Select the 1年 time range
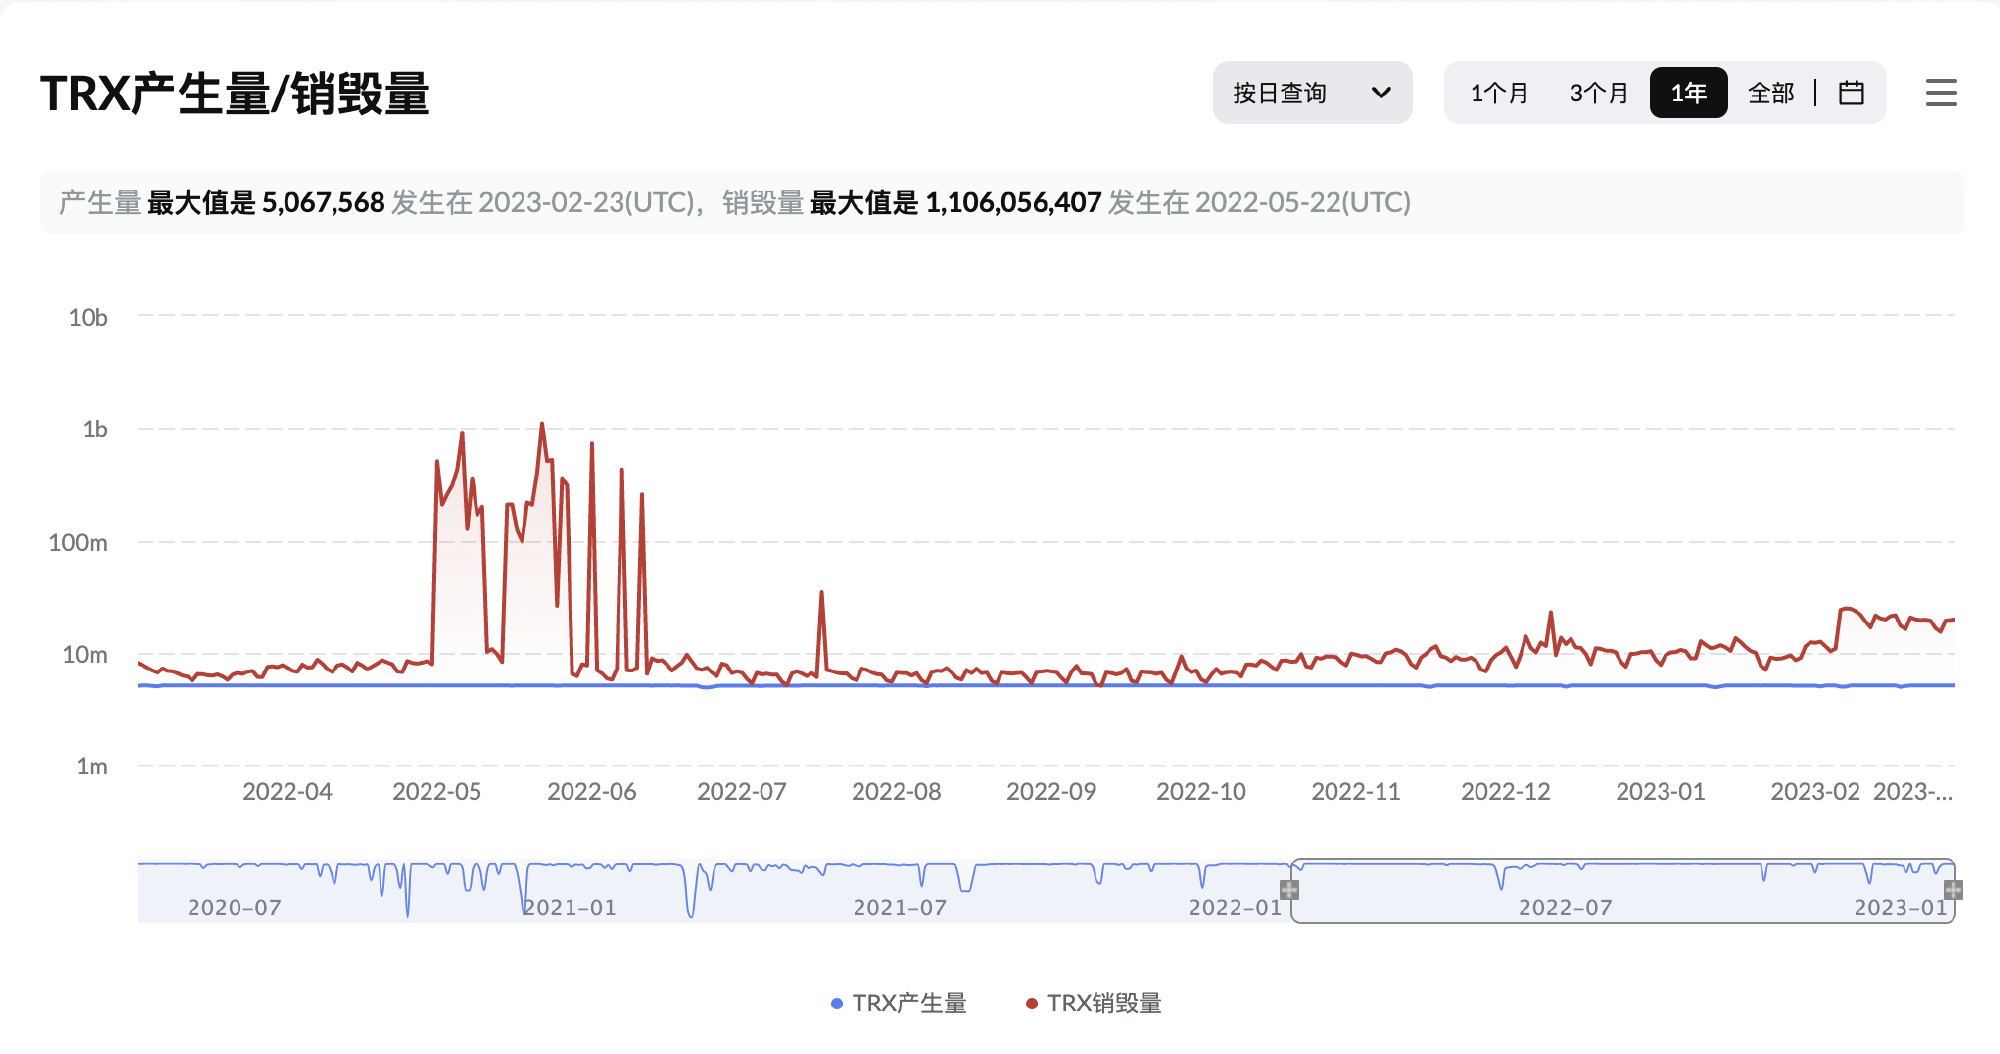Screen dimensions: 2000x1054 (1688, 93)
